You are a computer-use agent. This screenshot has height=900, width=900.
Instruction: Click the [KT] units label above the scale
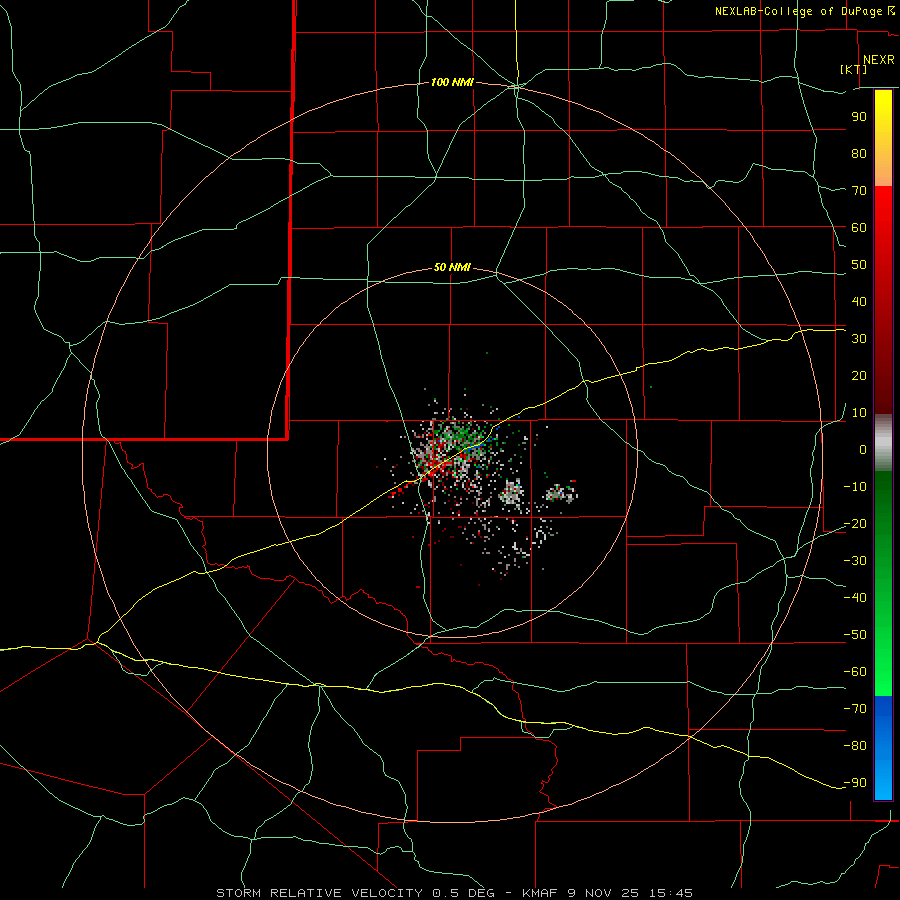854,69
